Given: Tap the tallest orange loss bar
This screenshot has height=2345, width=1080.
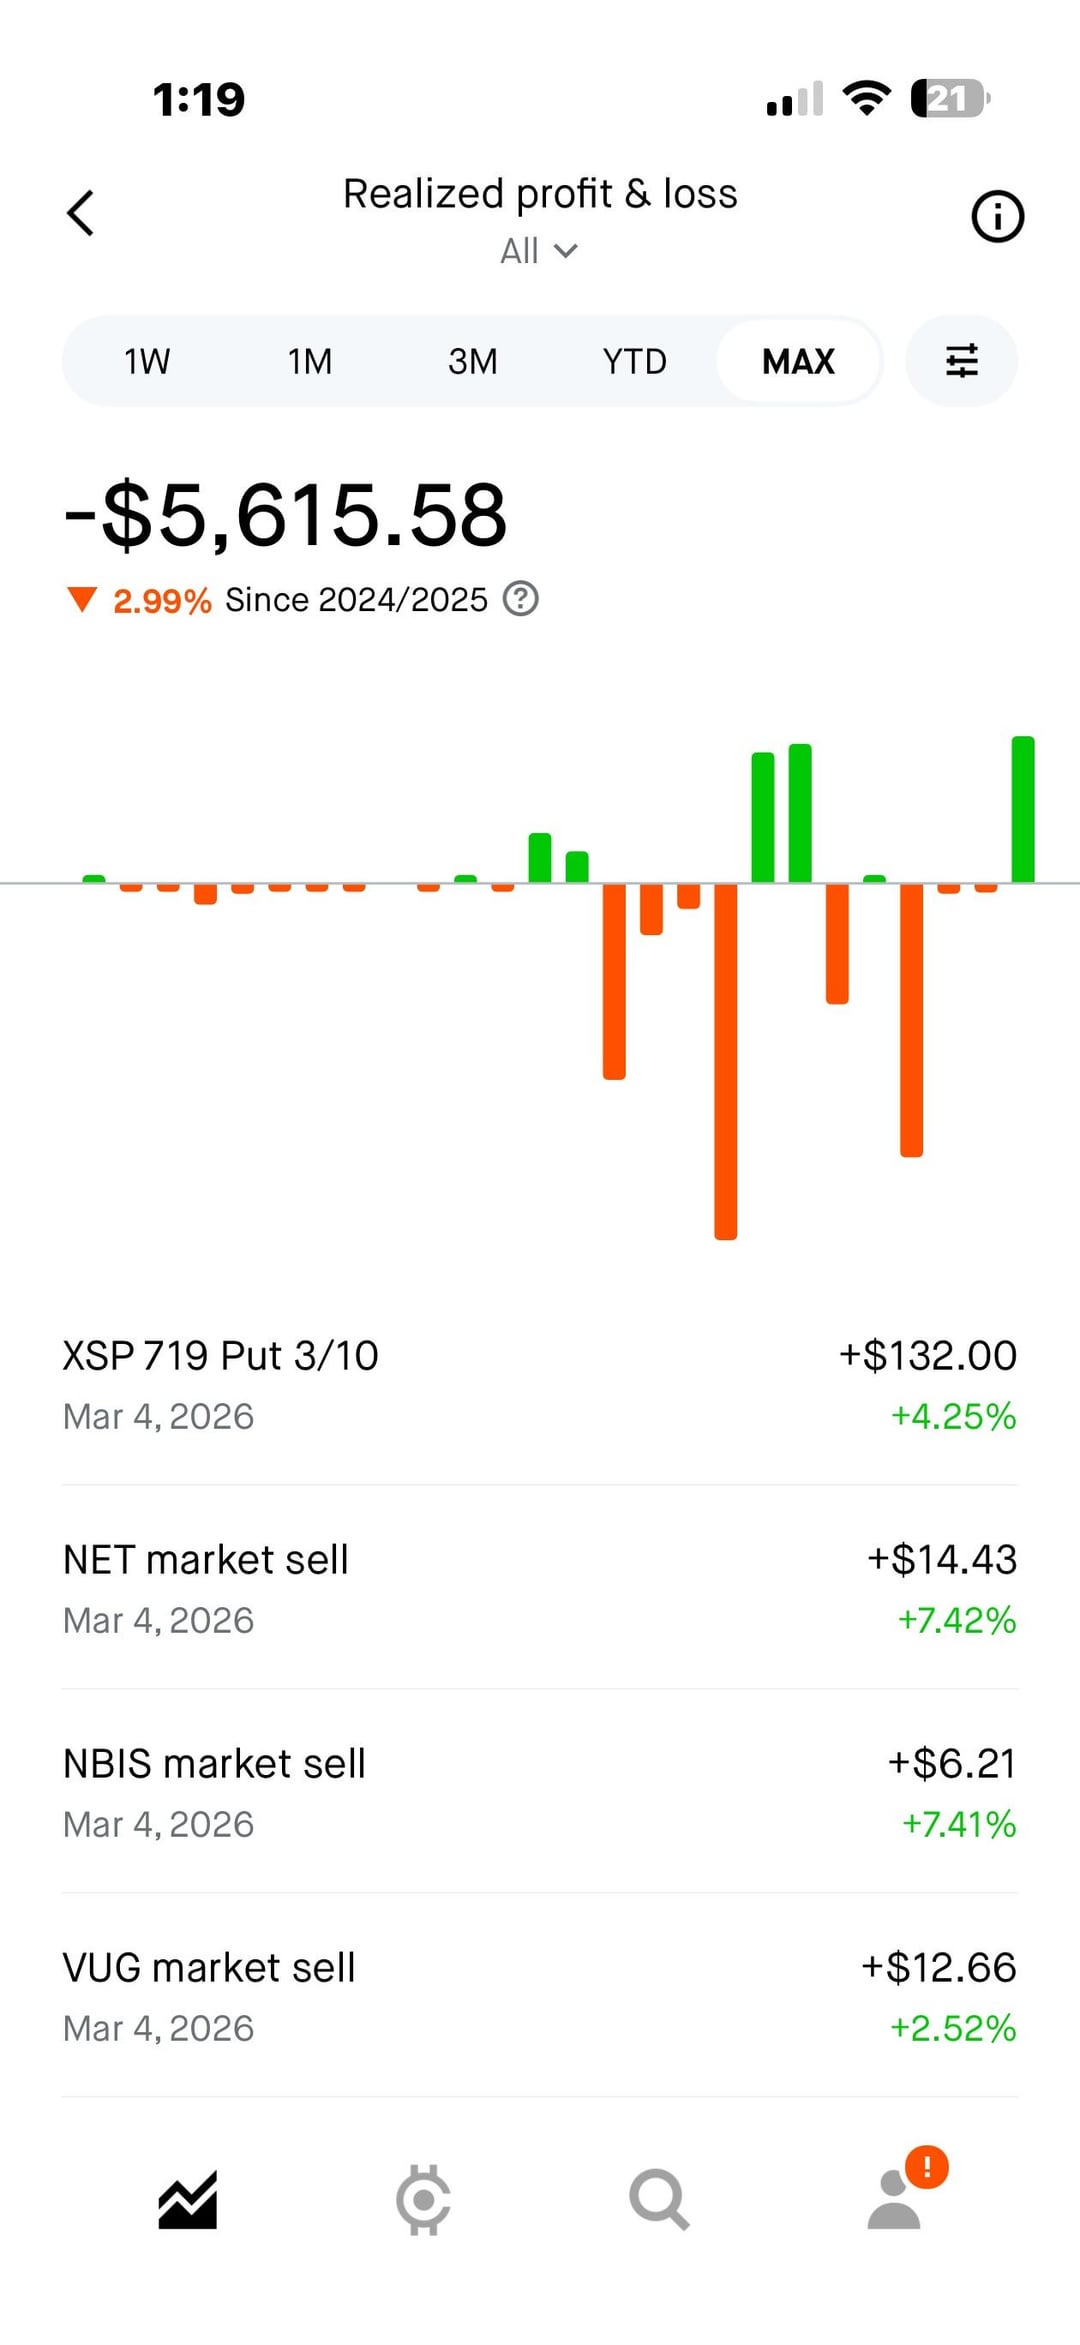Looking at the screenshot, I should [725, 1060].
